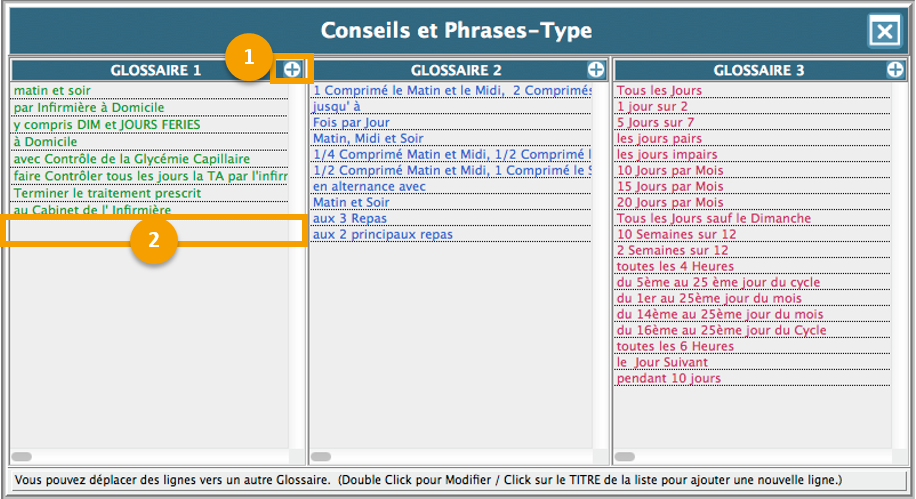Add a new line to Glossaire 2
The image size is (916, 499).
595,69
